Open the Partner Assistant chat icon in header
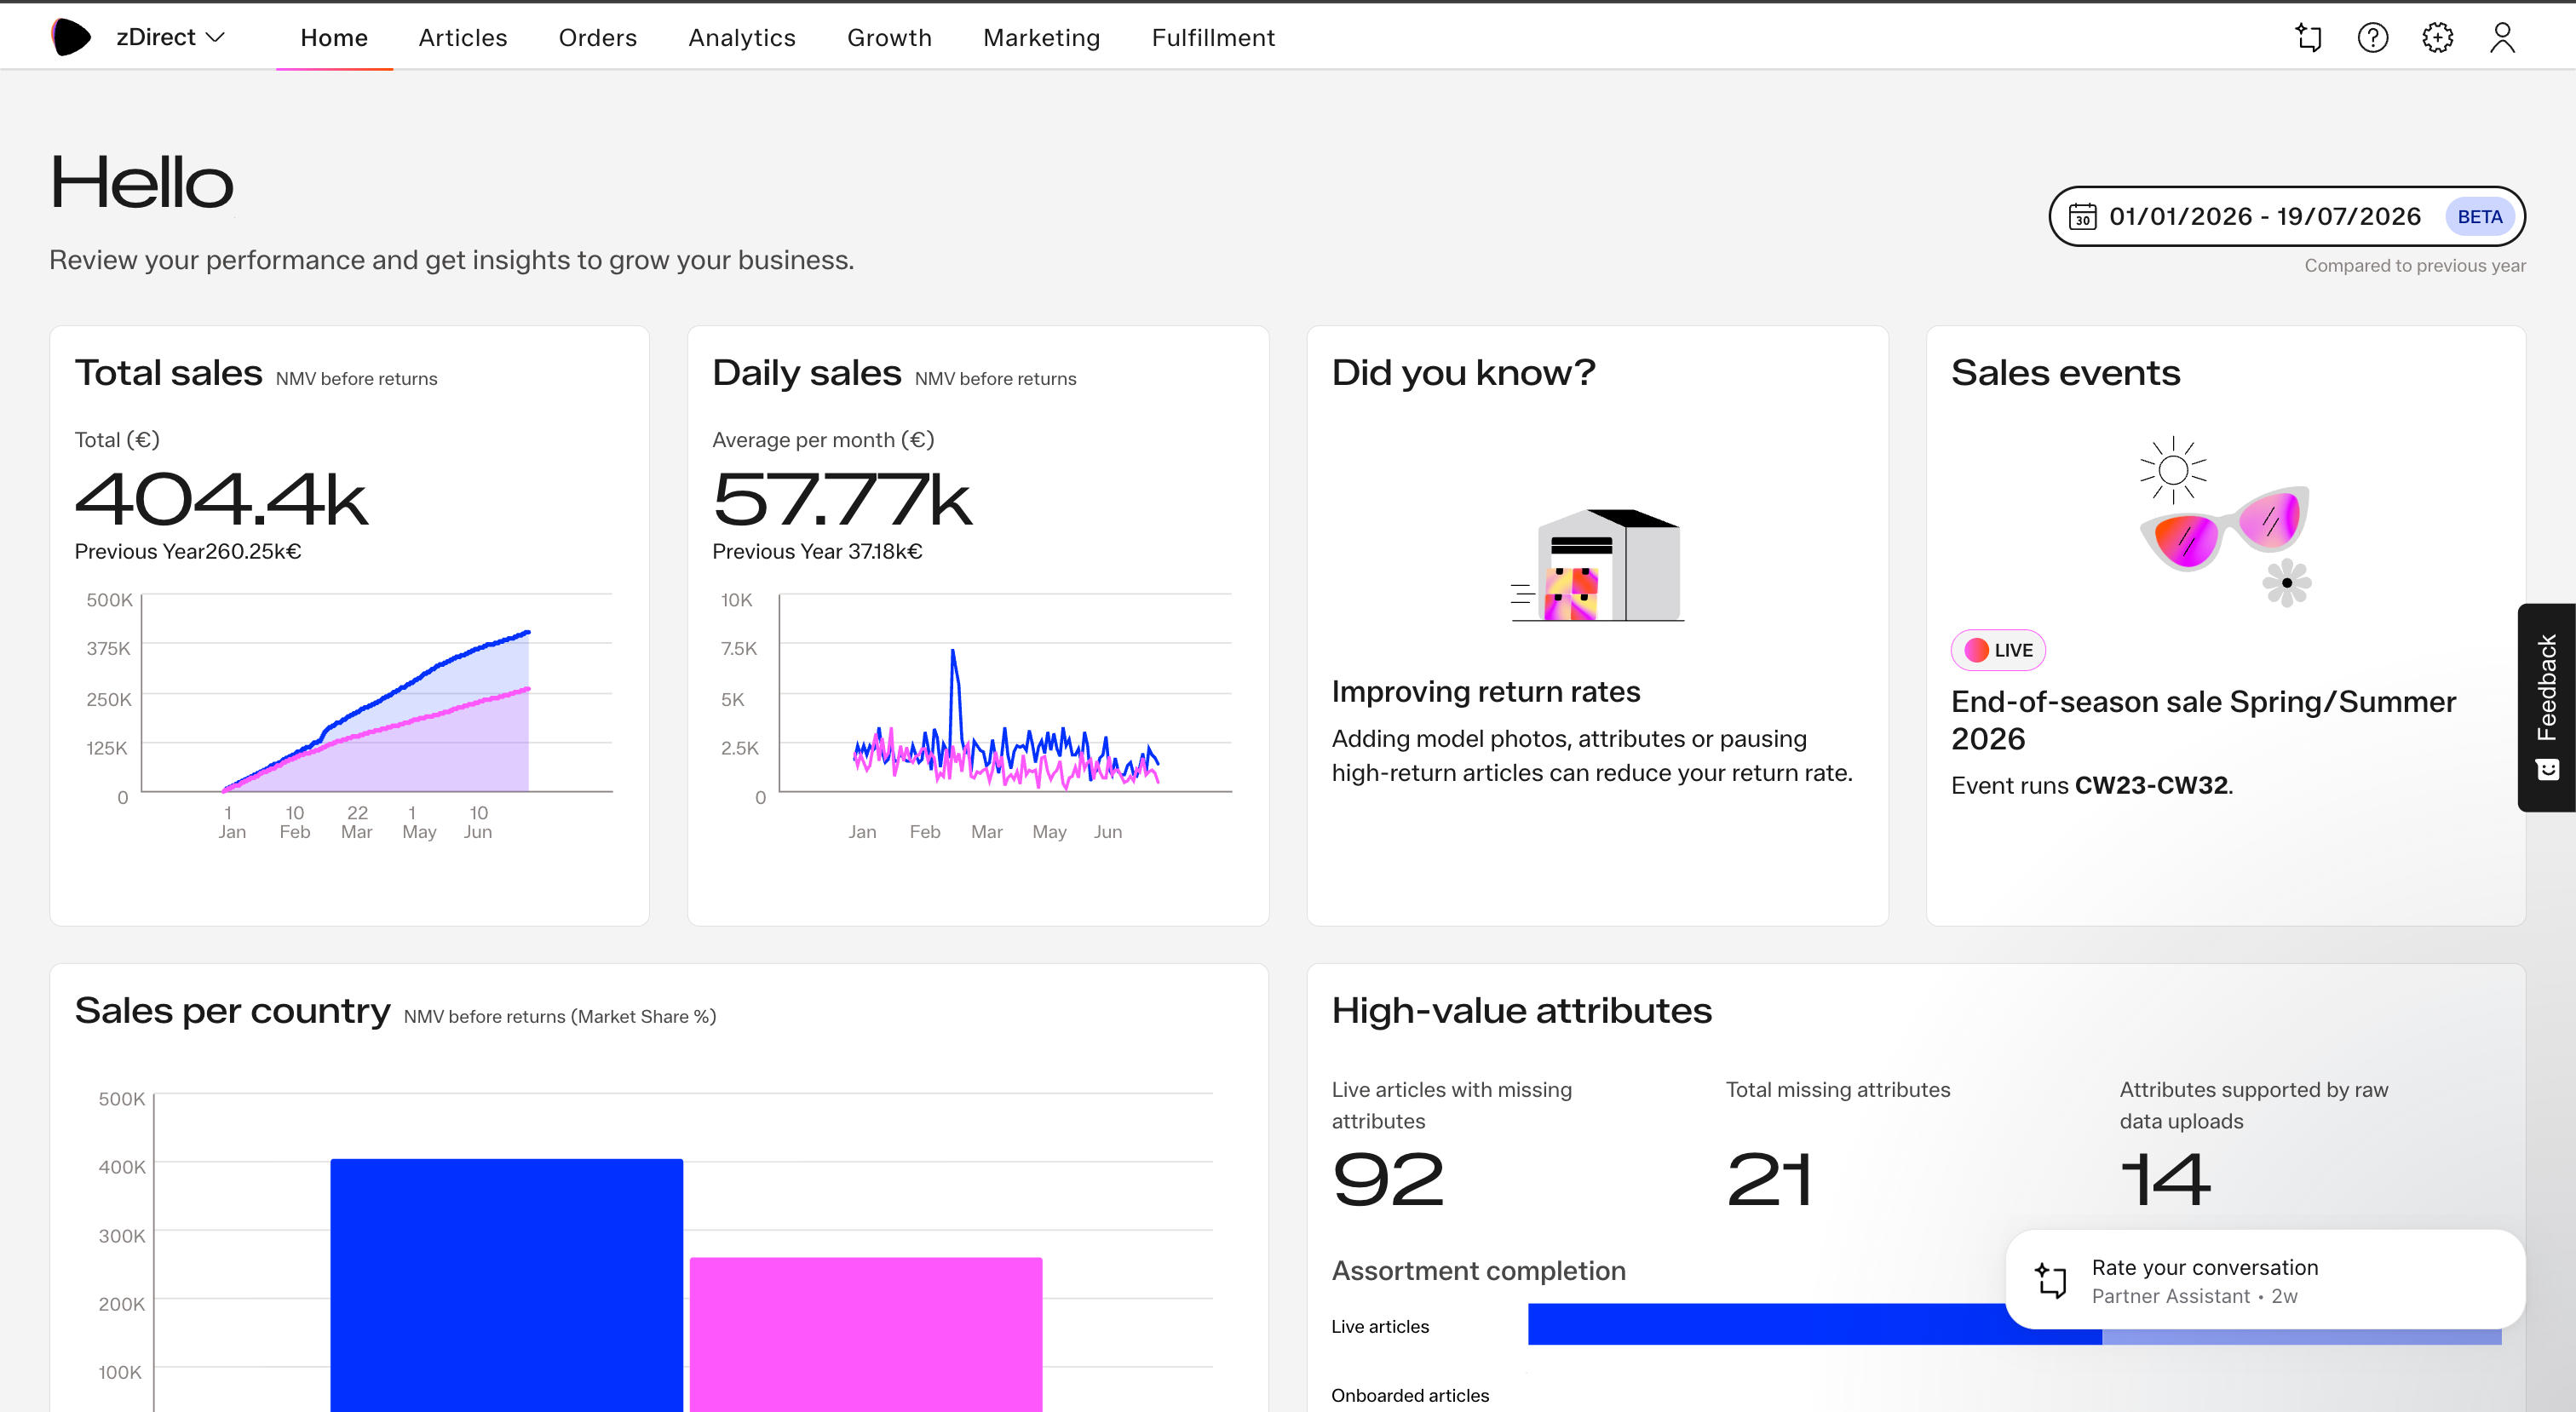This screenshot has width=2576, height=1412. (x=2308, y=37)
